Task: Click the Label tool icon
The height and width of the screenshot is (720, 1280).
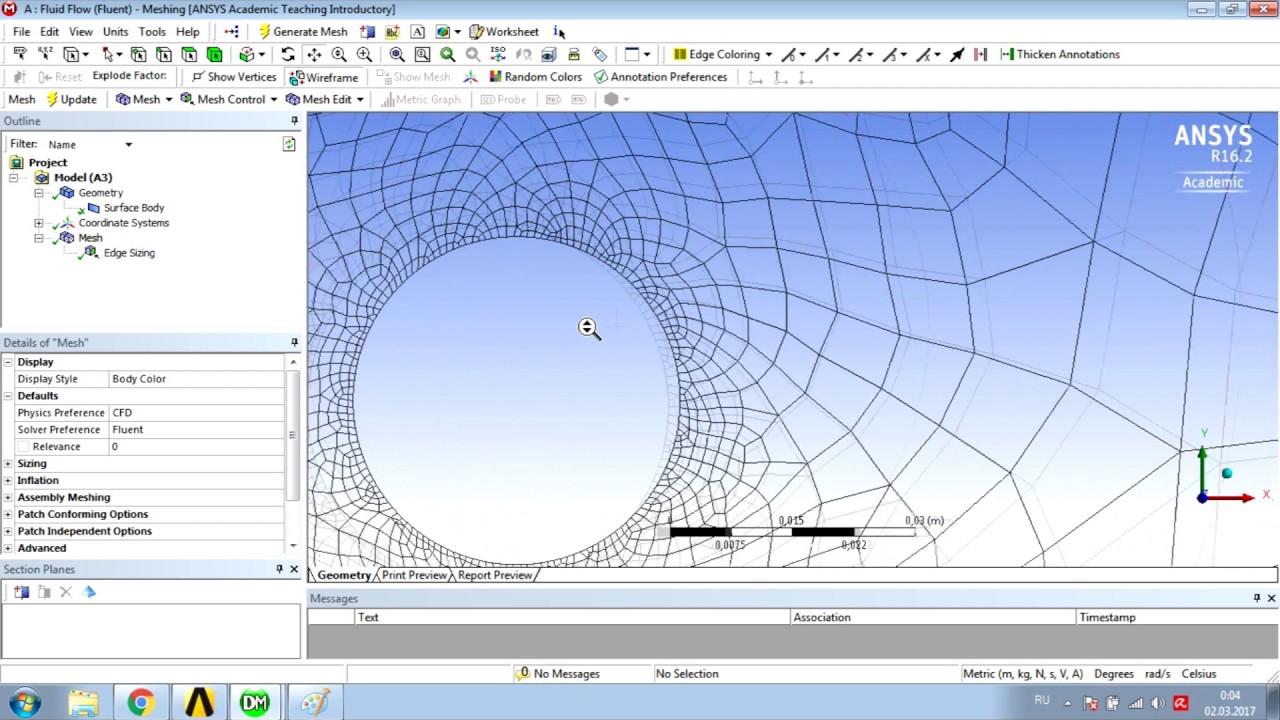Action: click(x=19, y=54)
